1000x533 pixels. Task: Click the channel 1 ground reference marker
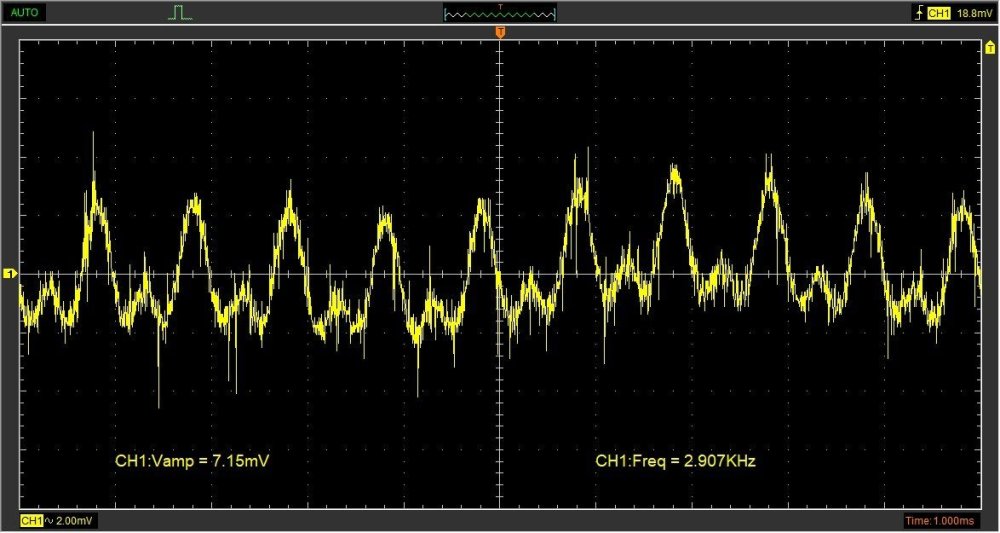pyautogui.click(x=10, y=273)
